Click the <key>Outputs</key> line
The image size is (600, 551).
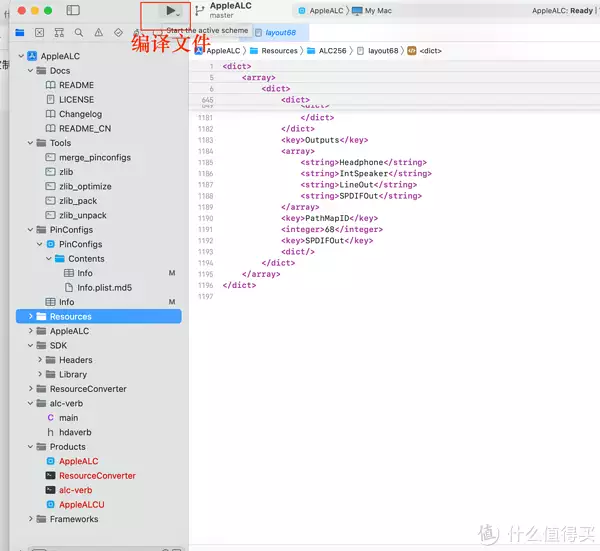point(324,140)
